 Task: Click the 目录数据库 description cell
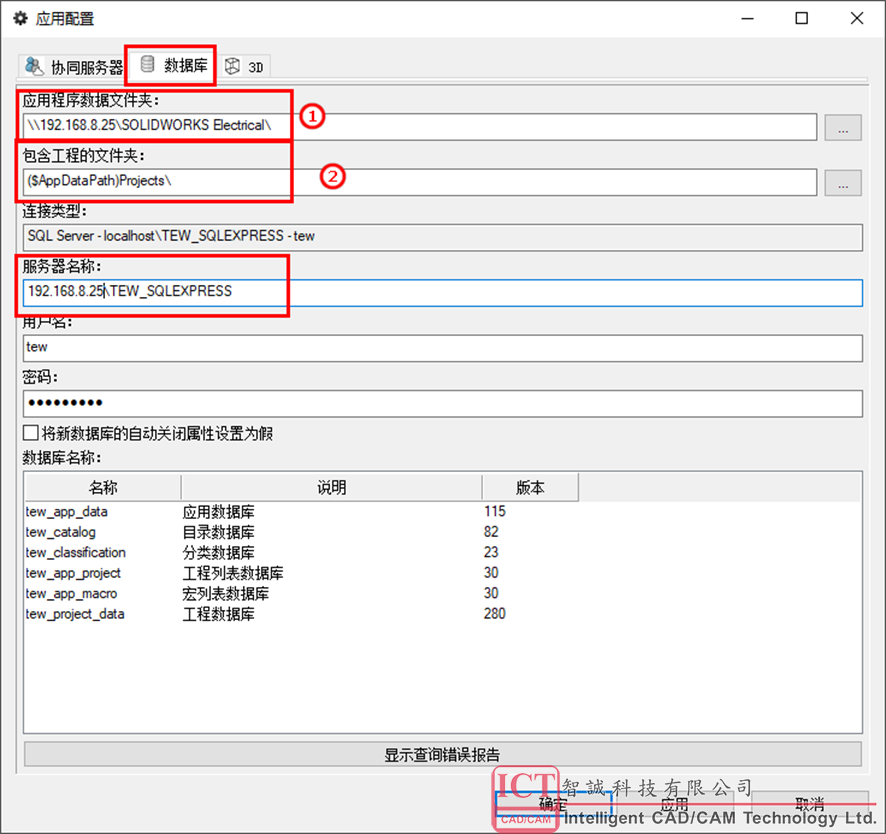218,532
